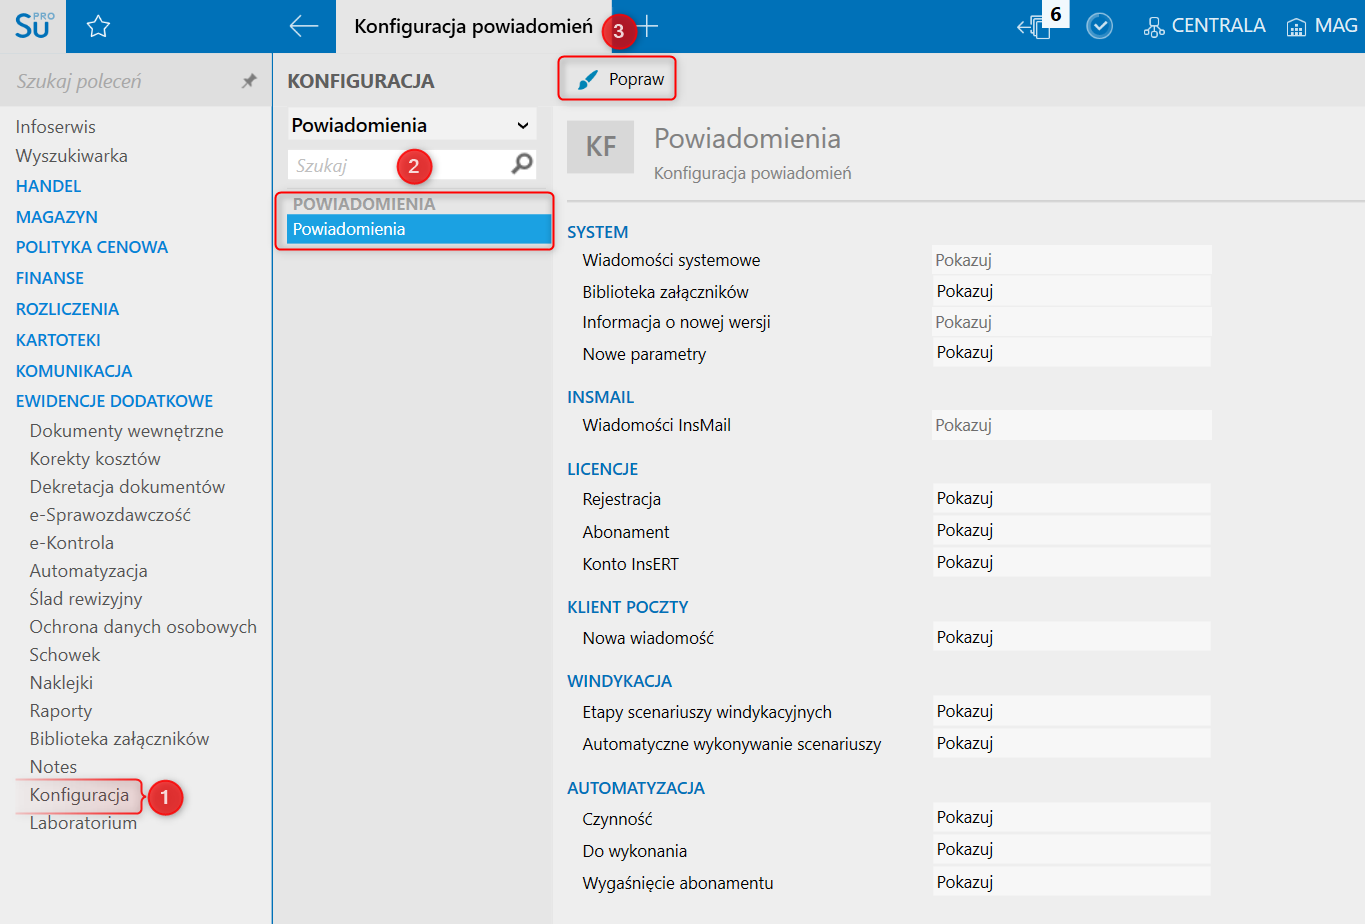Open Ślad rewizyjny
1365x924 pixels.
coord(86,599)
